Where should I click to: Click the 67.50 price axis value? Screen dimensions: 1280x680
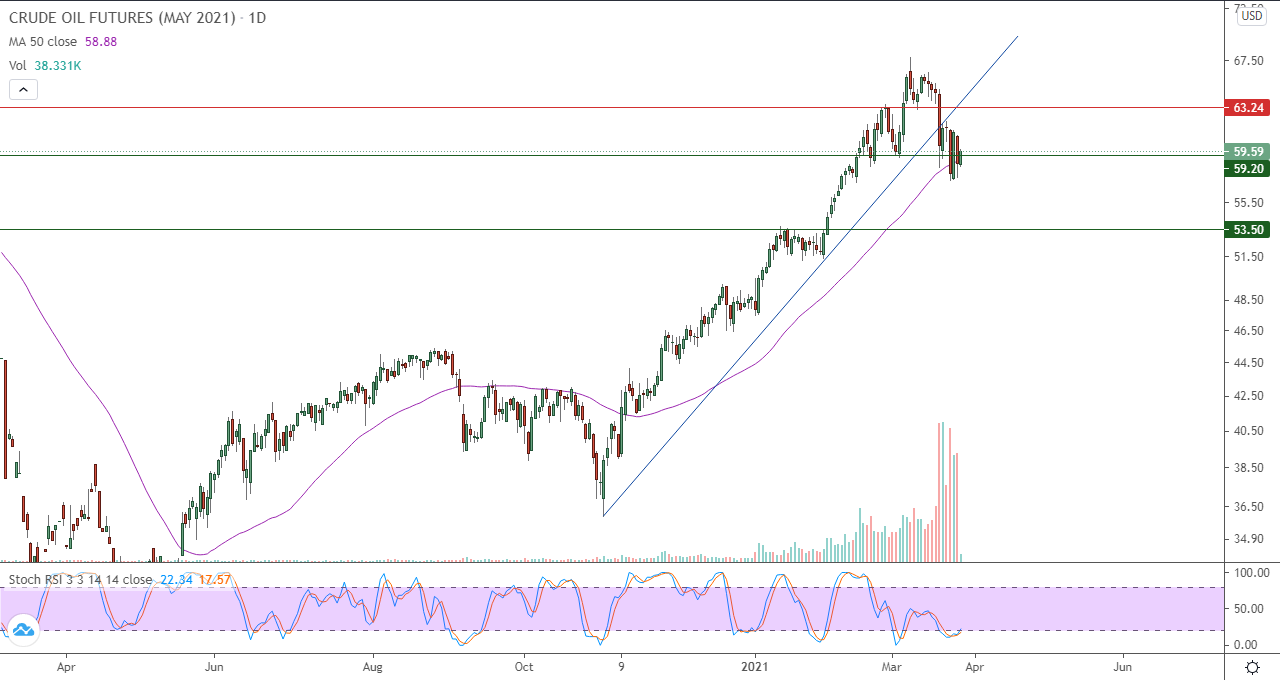(1250, 61)
